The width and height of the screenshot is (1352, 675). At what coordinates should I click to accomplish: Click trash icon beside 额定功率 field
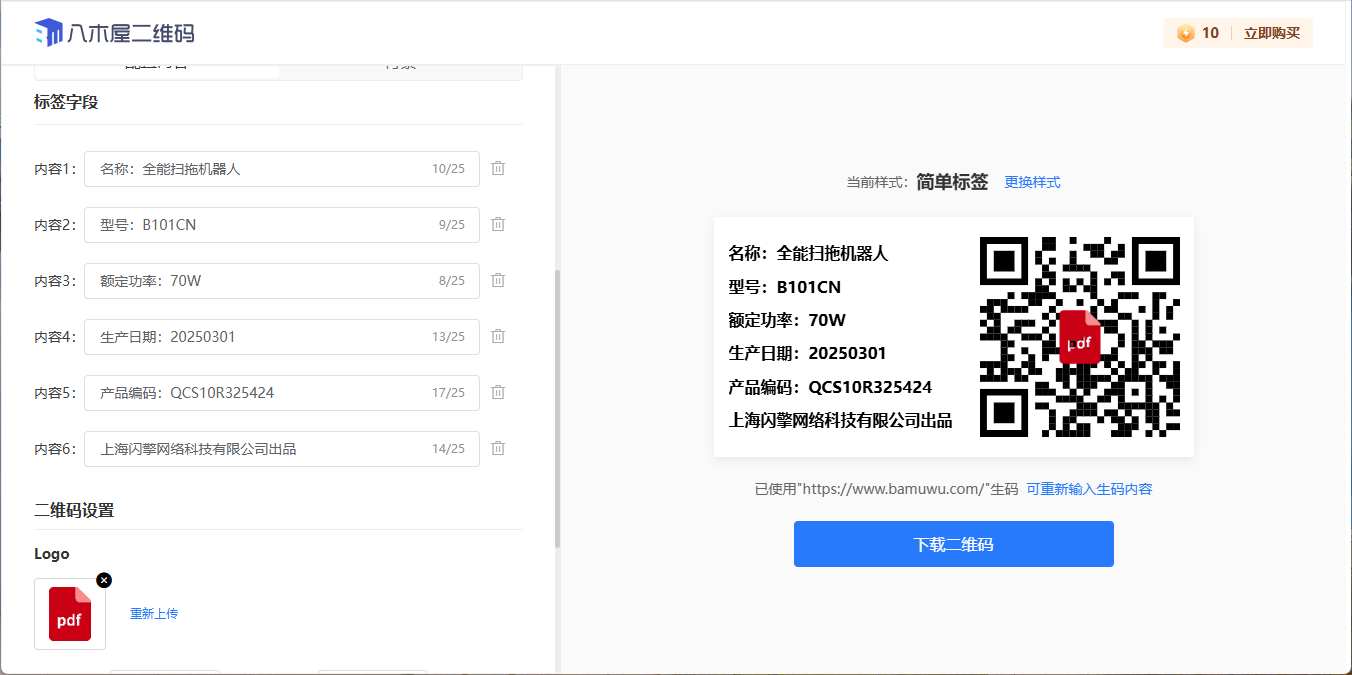(498, 281)
